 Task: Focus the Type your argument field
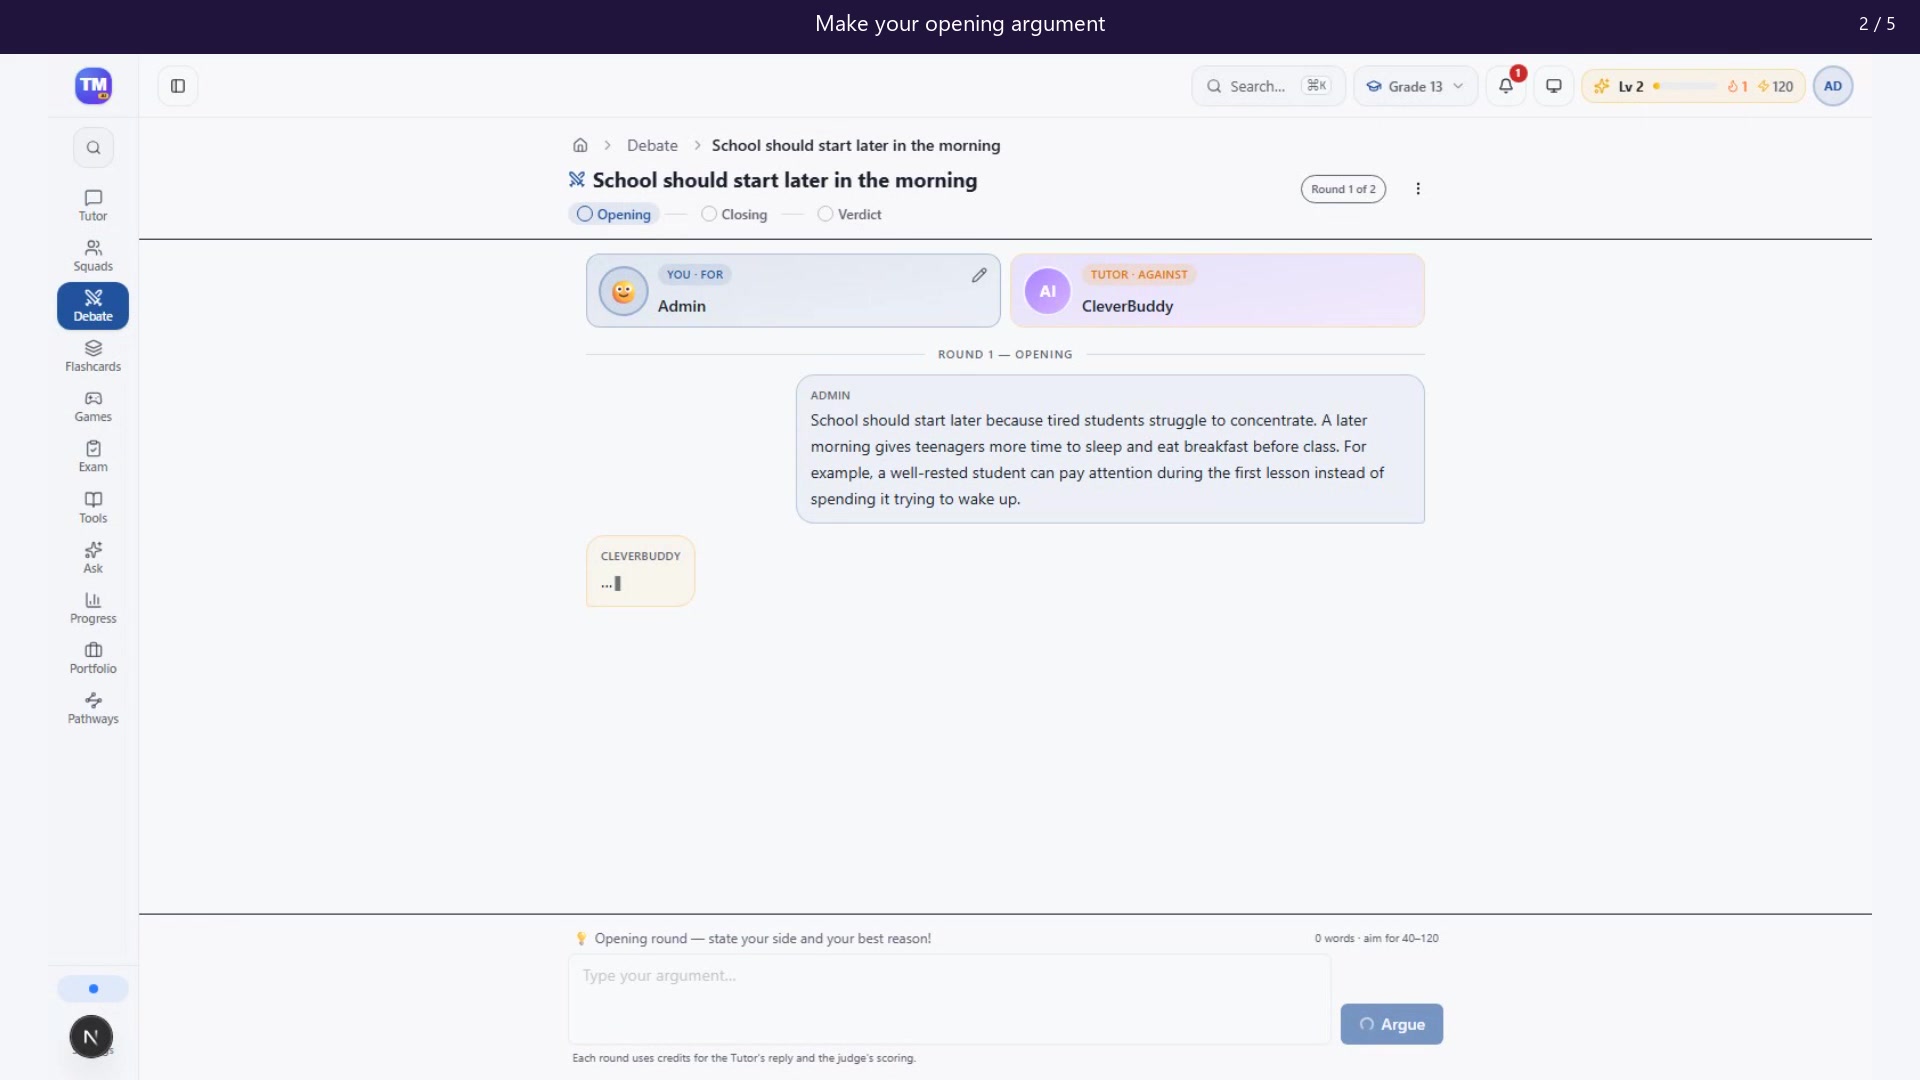pos(949,999)
